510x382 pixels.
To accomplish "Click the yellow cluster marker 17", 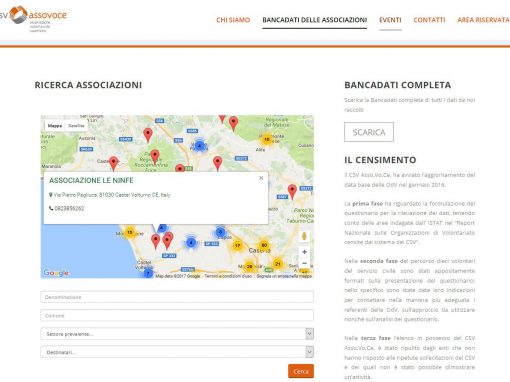I will point(237,246).
